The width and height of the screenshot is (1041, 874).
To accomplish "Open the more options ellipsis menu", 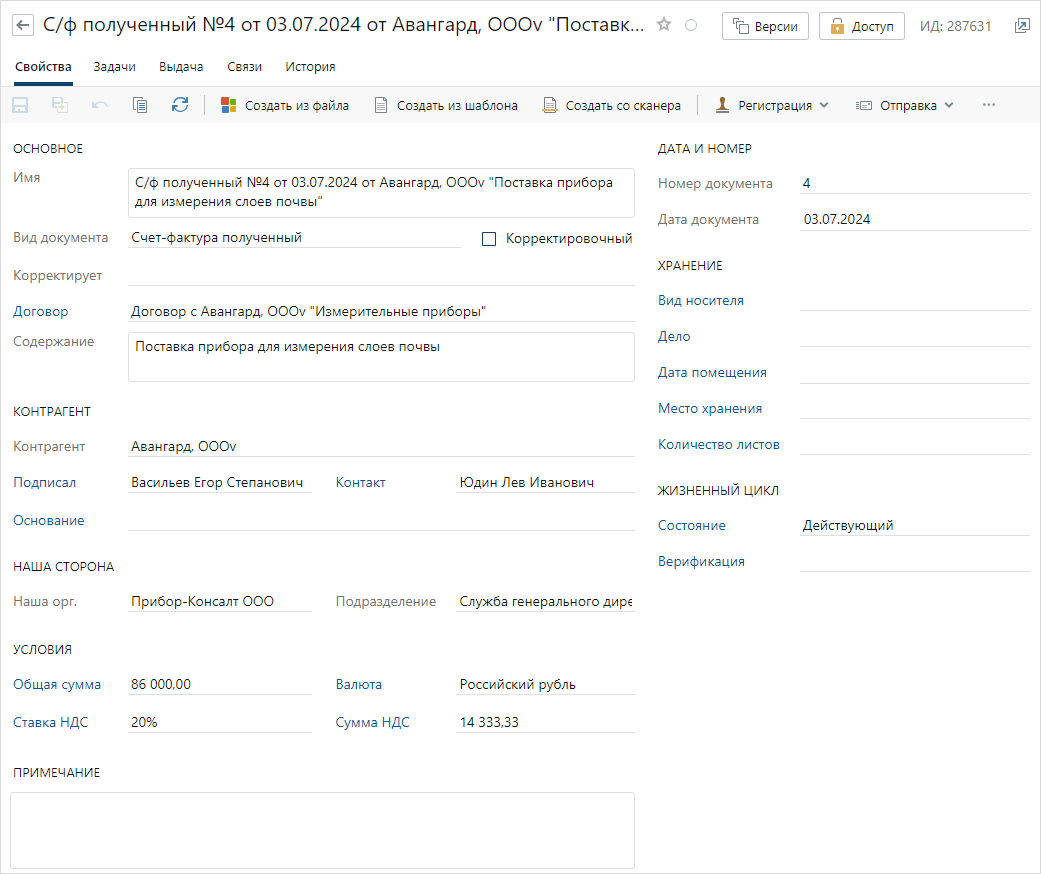I will point(989,105).
